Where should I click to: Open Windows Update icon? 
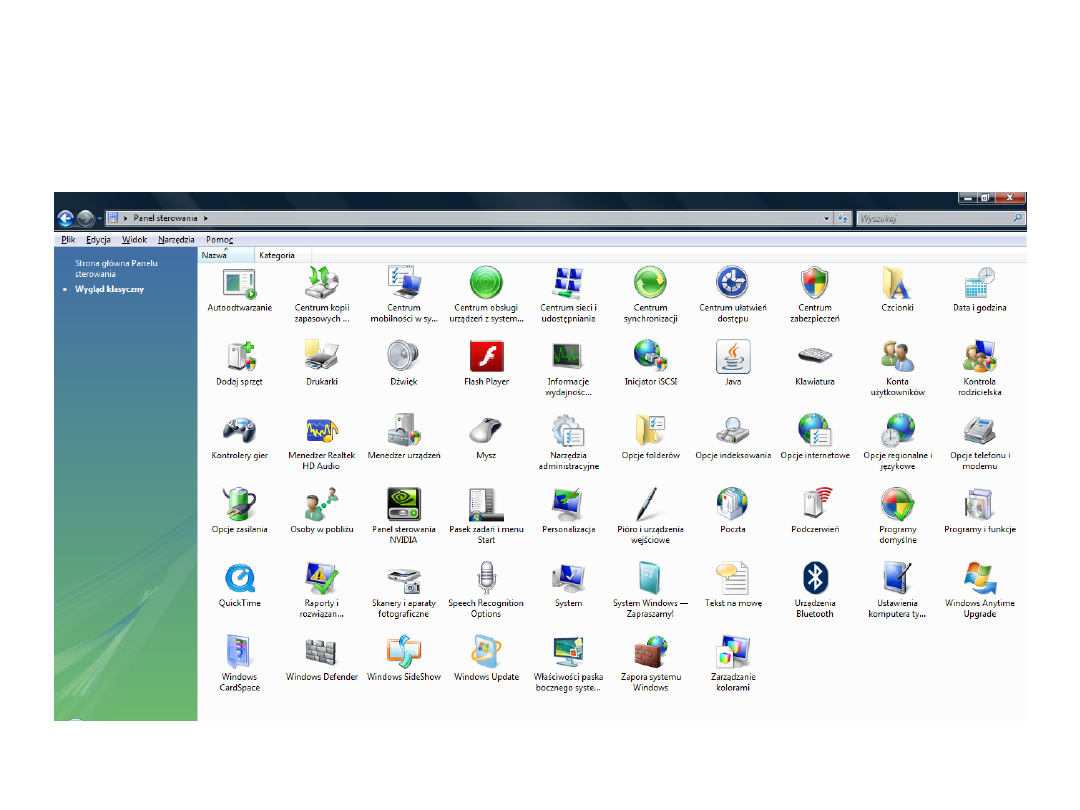pos(486,653)
